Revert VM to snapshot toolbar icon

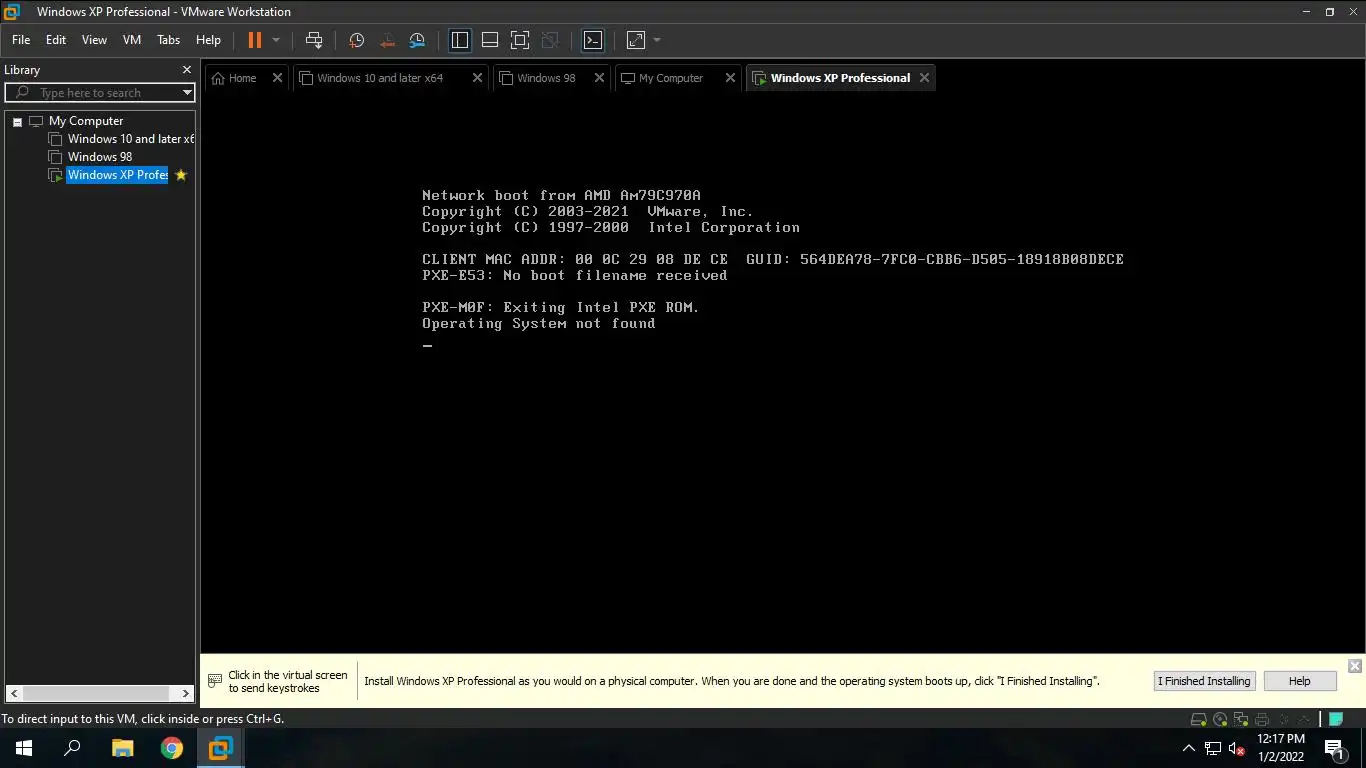387,40
